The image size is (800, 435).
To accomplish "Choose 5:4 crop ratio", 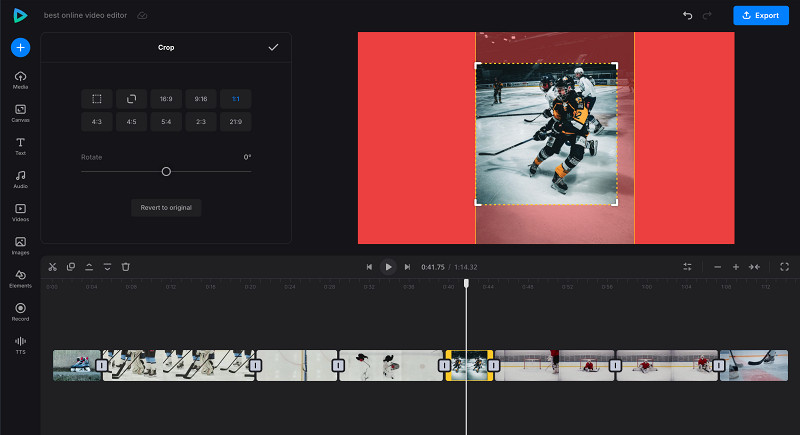I will 166,122.
